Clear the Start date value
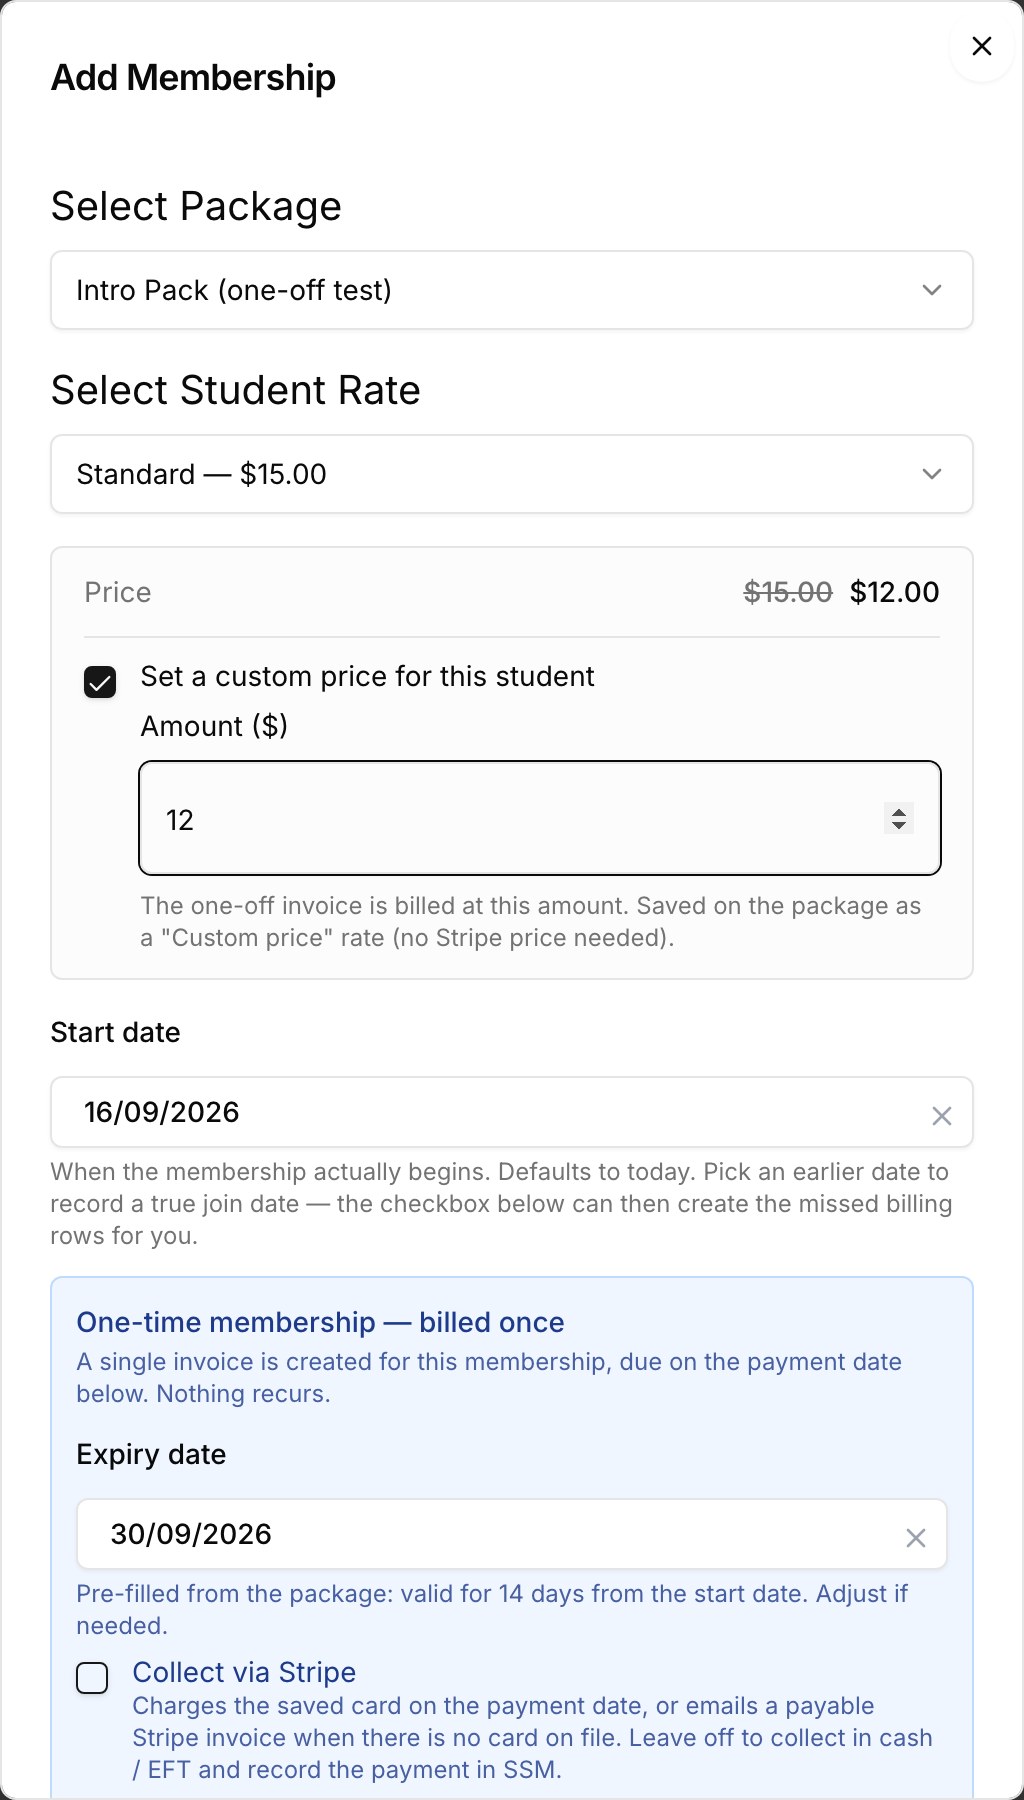This screenshot has height=1800, width=1024. [x=942, y=1116]
